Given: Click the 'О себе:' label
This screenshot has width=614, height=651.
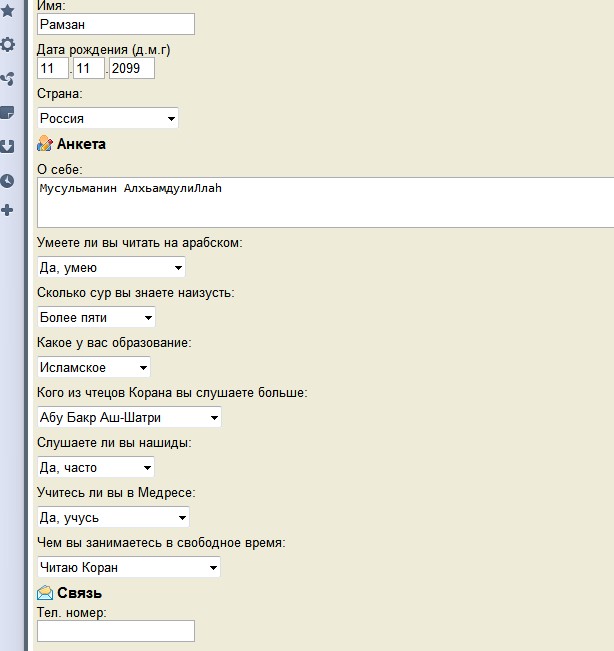Looking at the screenshot, I should pyautogui.click(x=60, y=169).
